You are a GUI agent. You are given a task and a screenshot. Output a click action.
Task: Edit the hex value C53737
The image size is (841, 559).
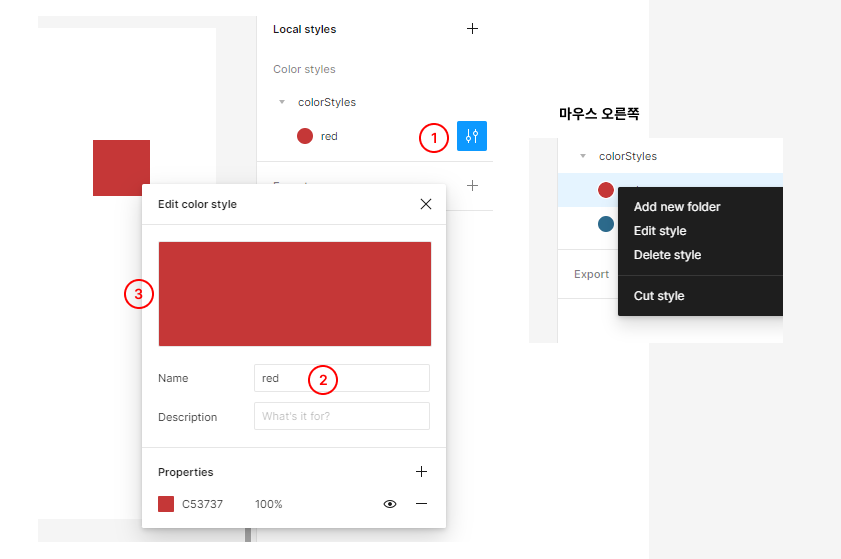(x=202, y=504)
